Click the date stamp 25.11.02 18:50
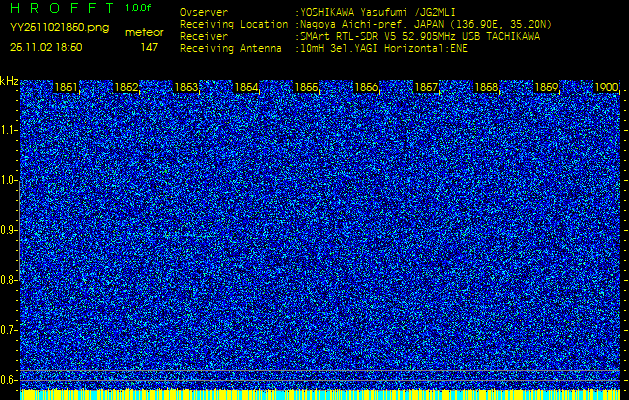 [x=46, y=47]
